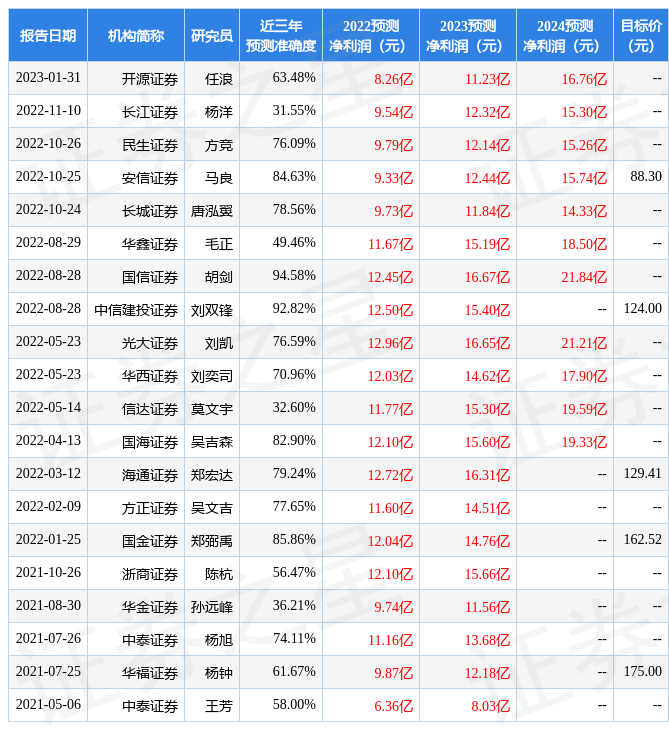Select institution 光大证券
Screen dimensions: 669x730
pyautogui.click(x=150, y=343)
